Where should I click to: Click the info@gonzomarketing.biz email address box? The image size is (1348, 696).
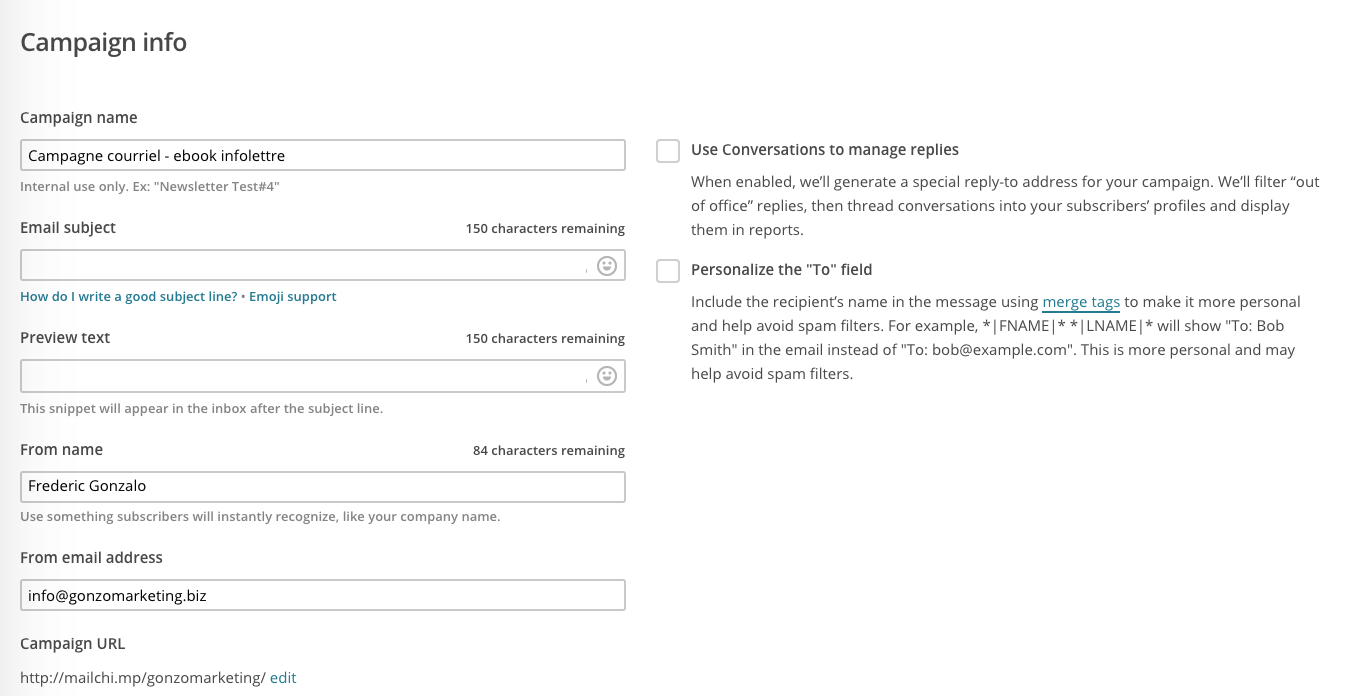click(322, 595)
